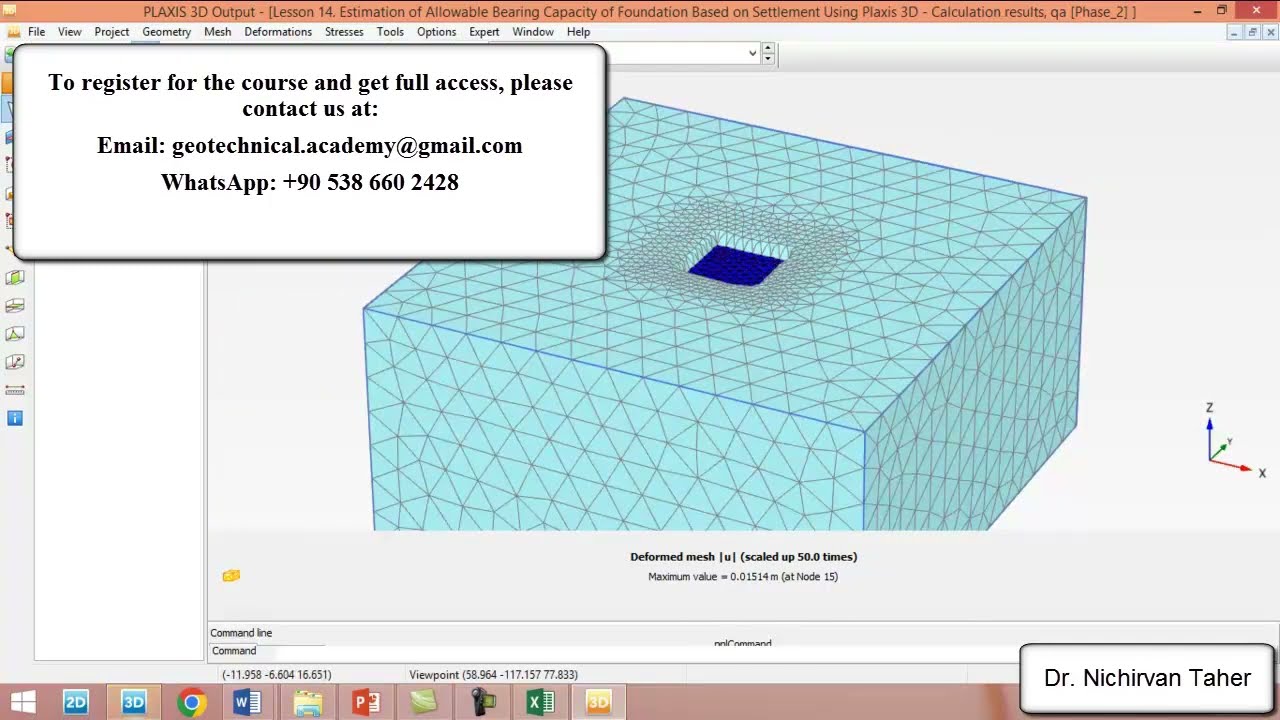This screenshot has height=720, width=1280.
Task: Open the phase selection dropdown in toolbar
Action: [x=753, y=54]
